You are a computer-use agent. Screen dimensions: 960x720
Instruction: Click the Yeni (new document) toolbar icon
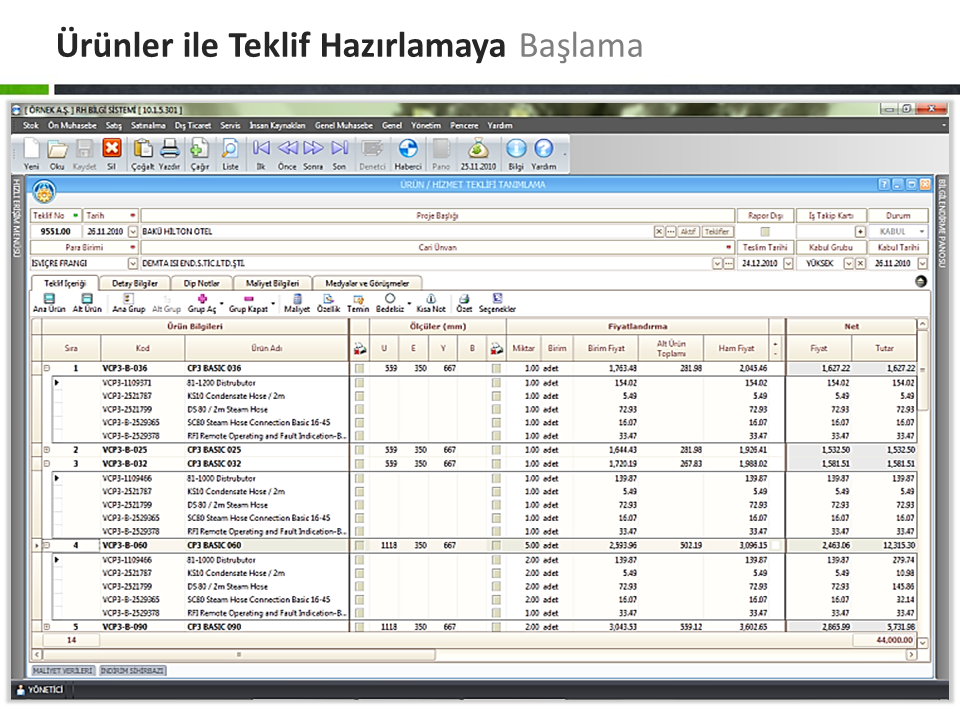(x=32, y=150)
